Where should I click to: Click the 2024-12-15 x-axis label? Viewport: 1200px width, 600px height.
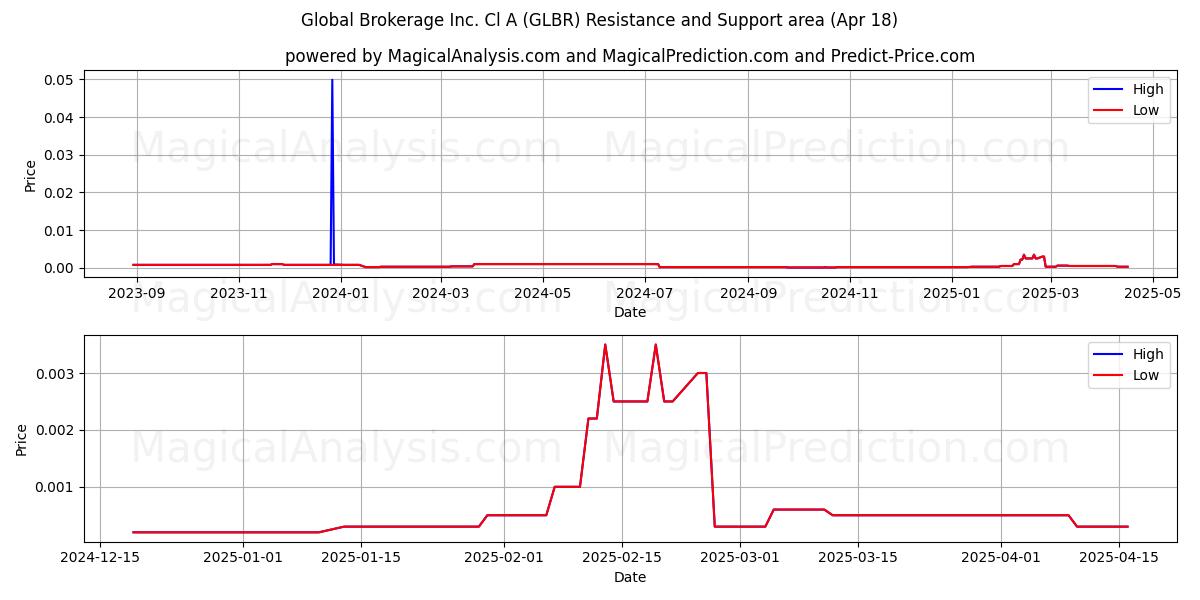point(100,558)
